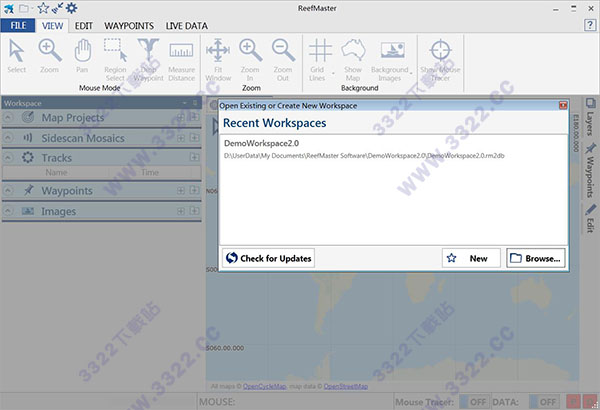The height and width of the screenshot is (410, 600).
Task: Close the Open Existing Workspace dialog
Action: 563,105
